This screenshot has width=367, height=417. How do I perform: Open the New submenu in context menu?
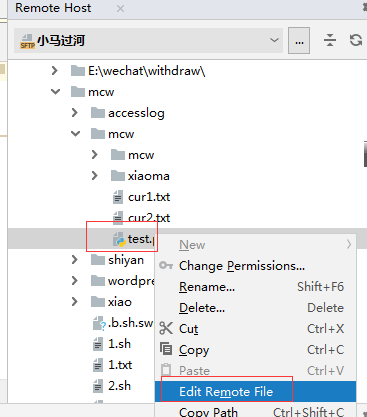[x=255, y=245]
